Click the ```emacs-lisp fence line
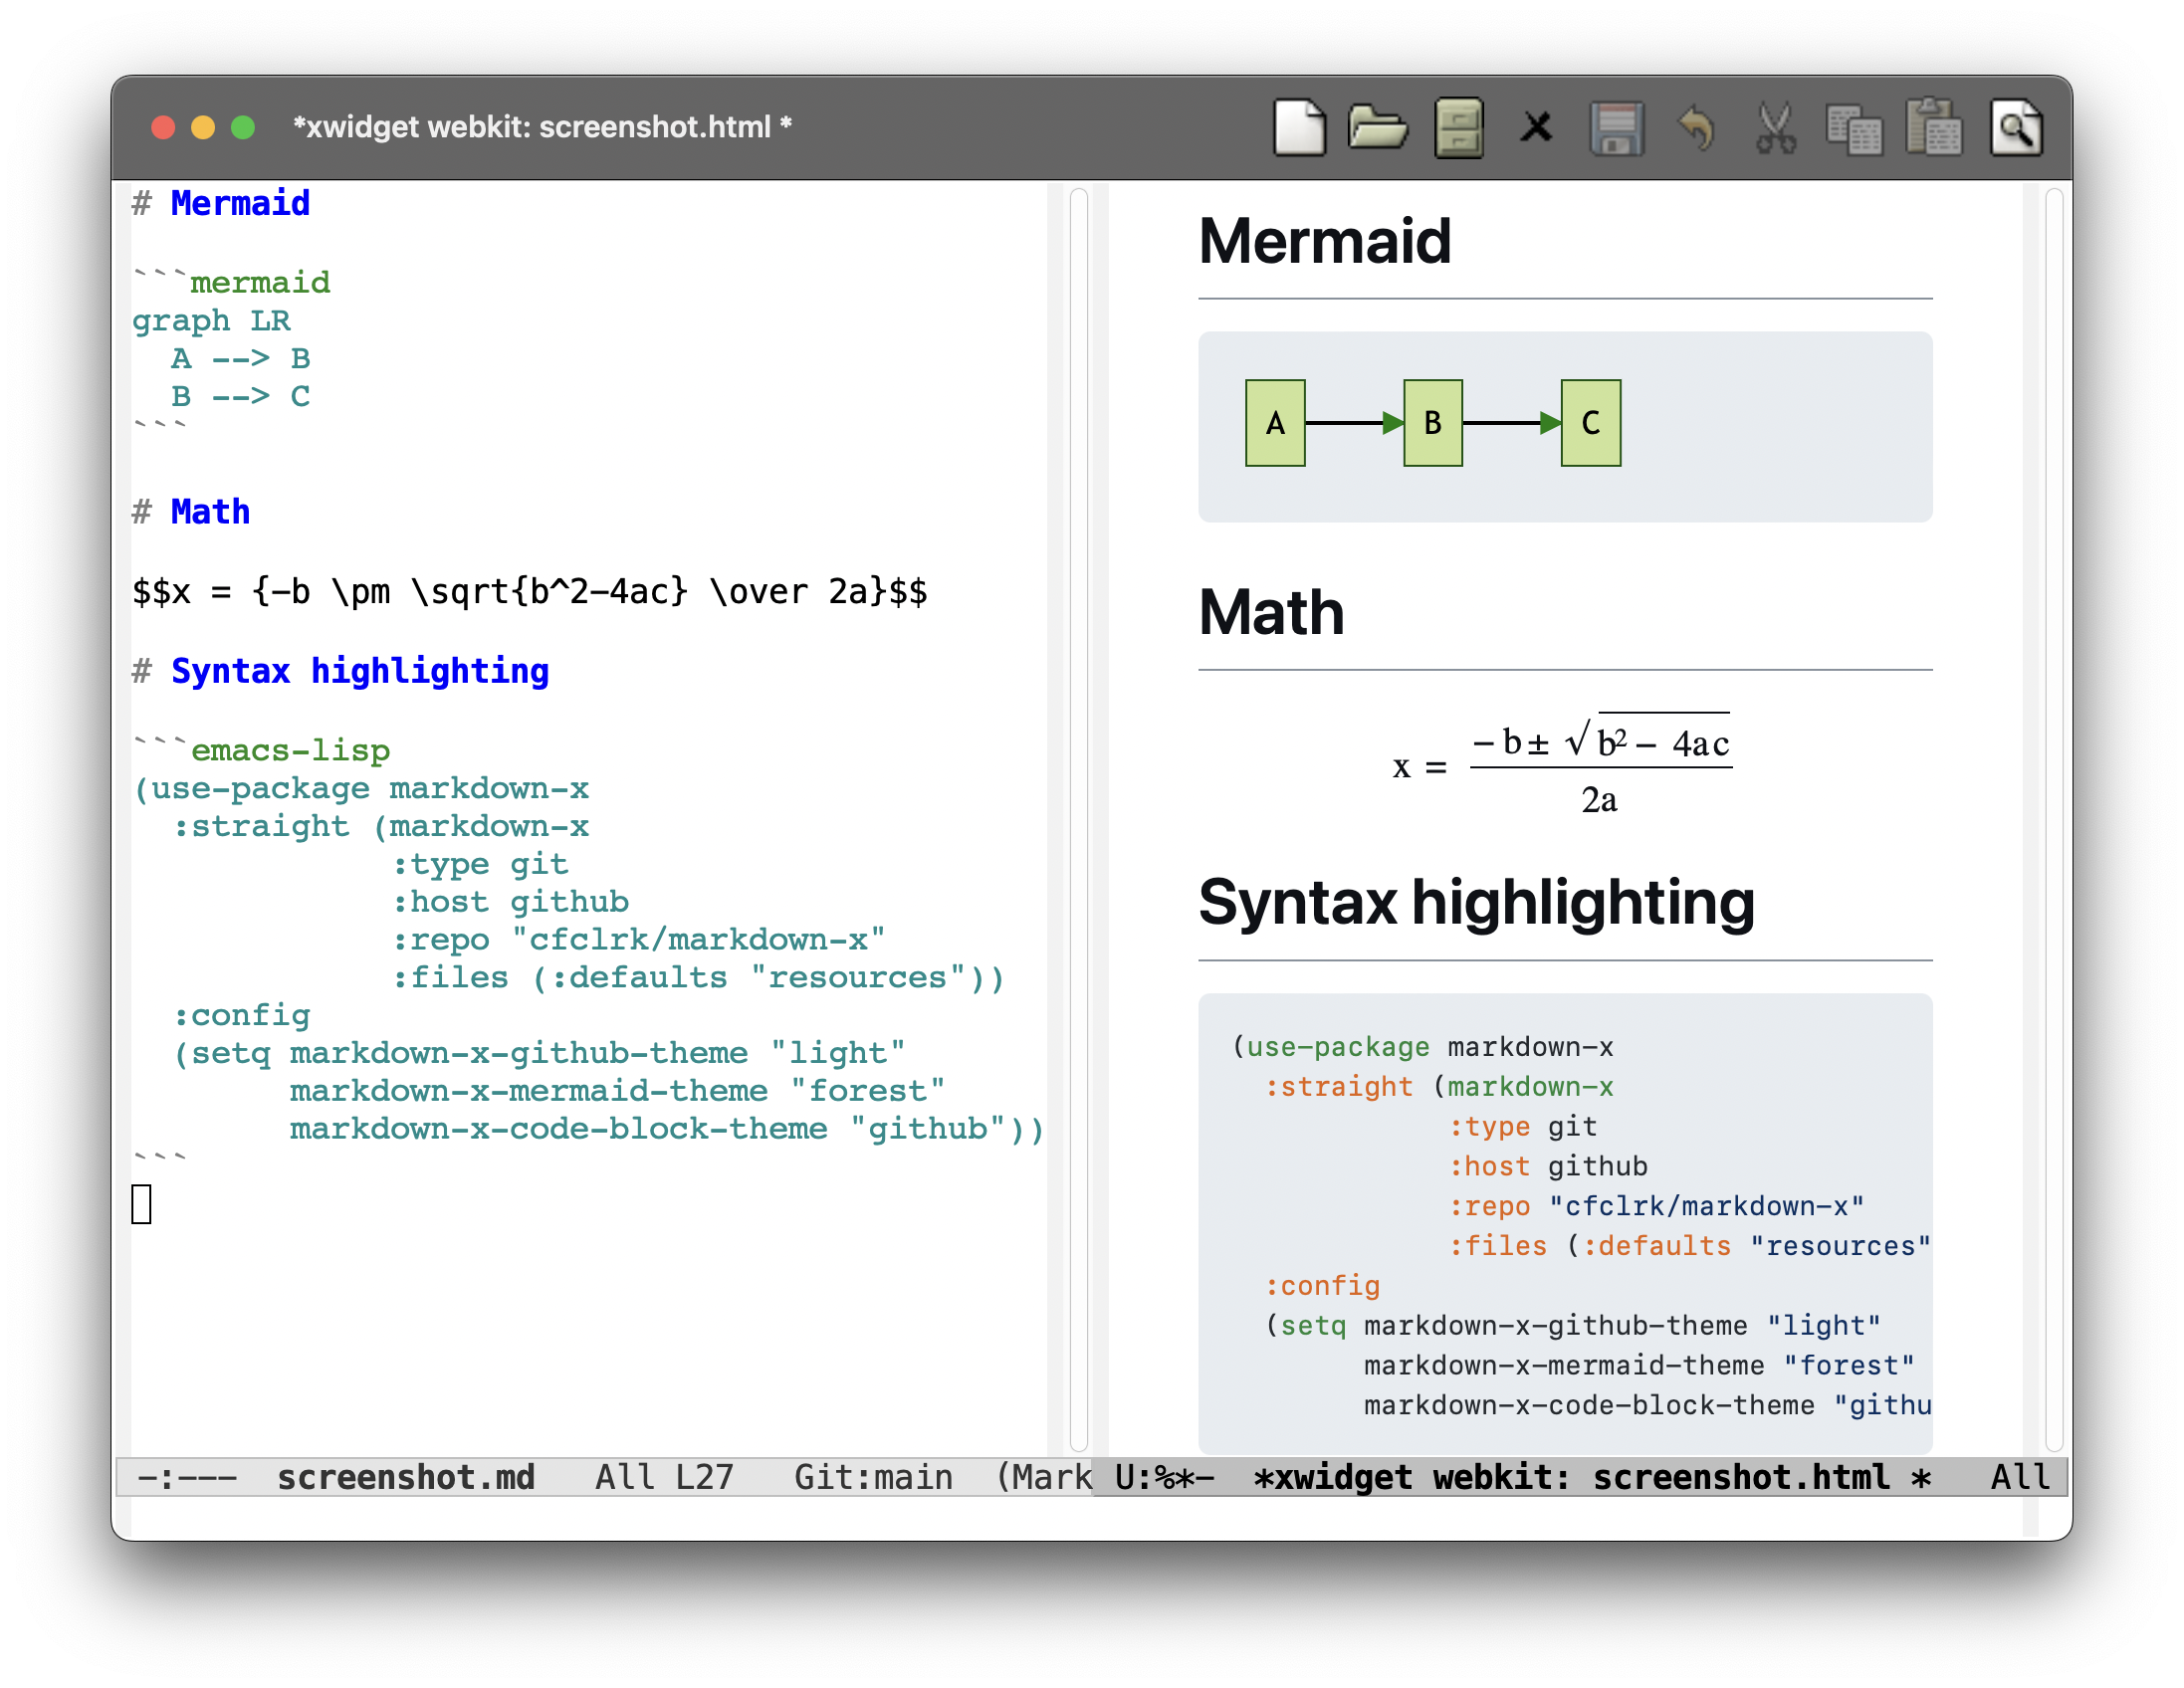Image resolution: width=2184 pixels, height=1688 pixels. pos(261,749)
